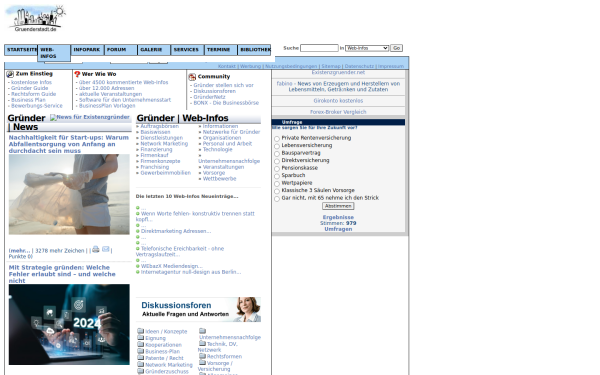Image resolution: width=600 pixels, height=375 pixels.
Task: Click folder icon beside Network Marketing forum
Action: pyautogui.click(x=140, y=364)
